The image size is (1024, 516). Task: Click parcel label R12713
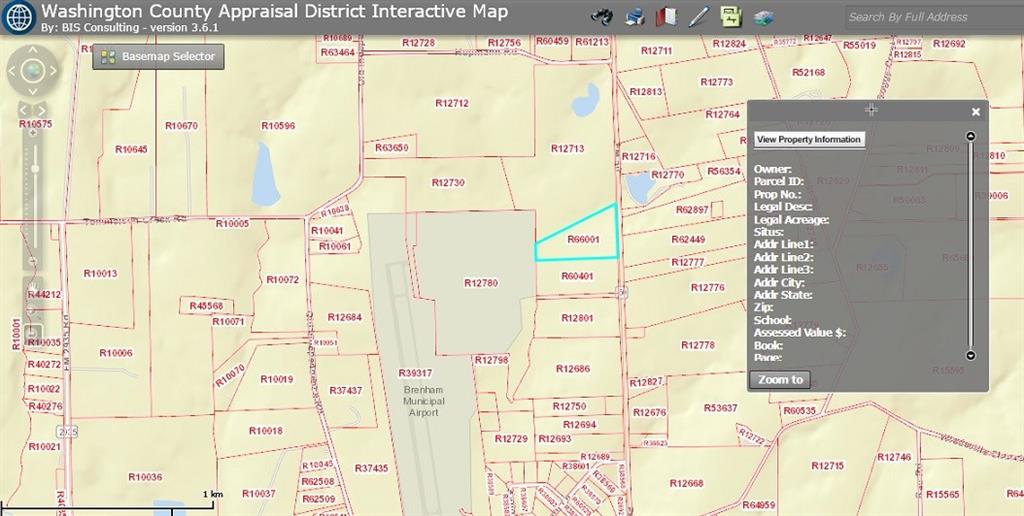tap(567, 148)
